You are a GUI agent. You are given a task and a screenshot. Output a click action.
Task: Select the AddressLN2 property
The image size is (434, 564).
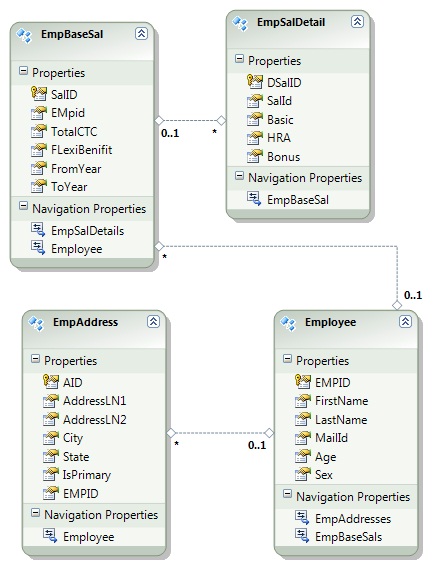point(95,419)
